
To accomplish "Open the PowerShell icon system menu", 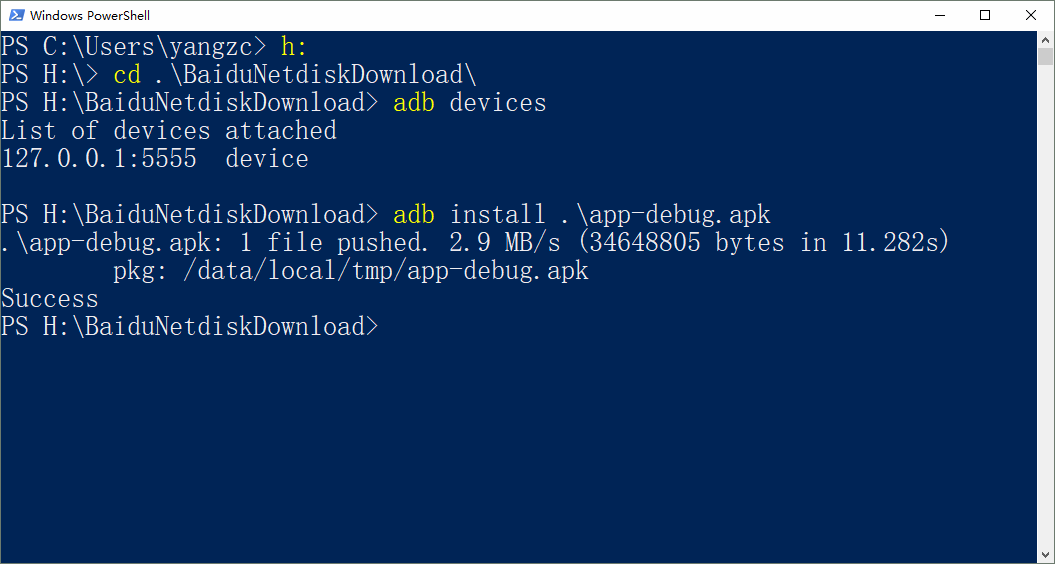I will point(17,15).
